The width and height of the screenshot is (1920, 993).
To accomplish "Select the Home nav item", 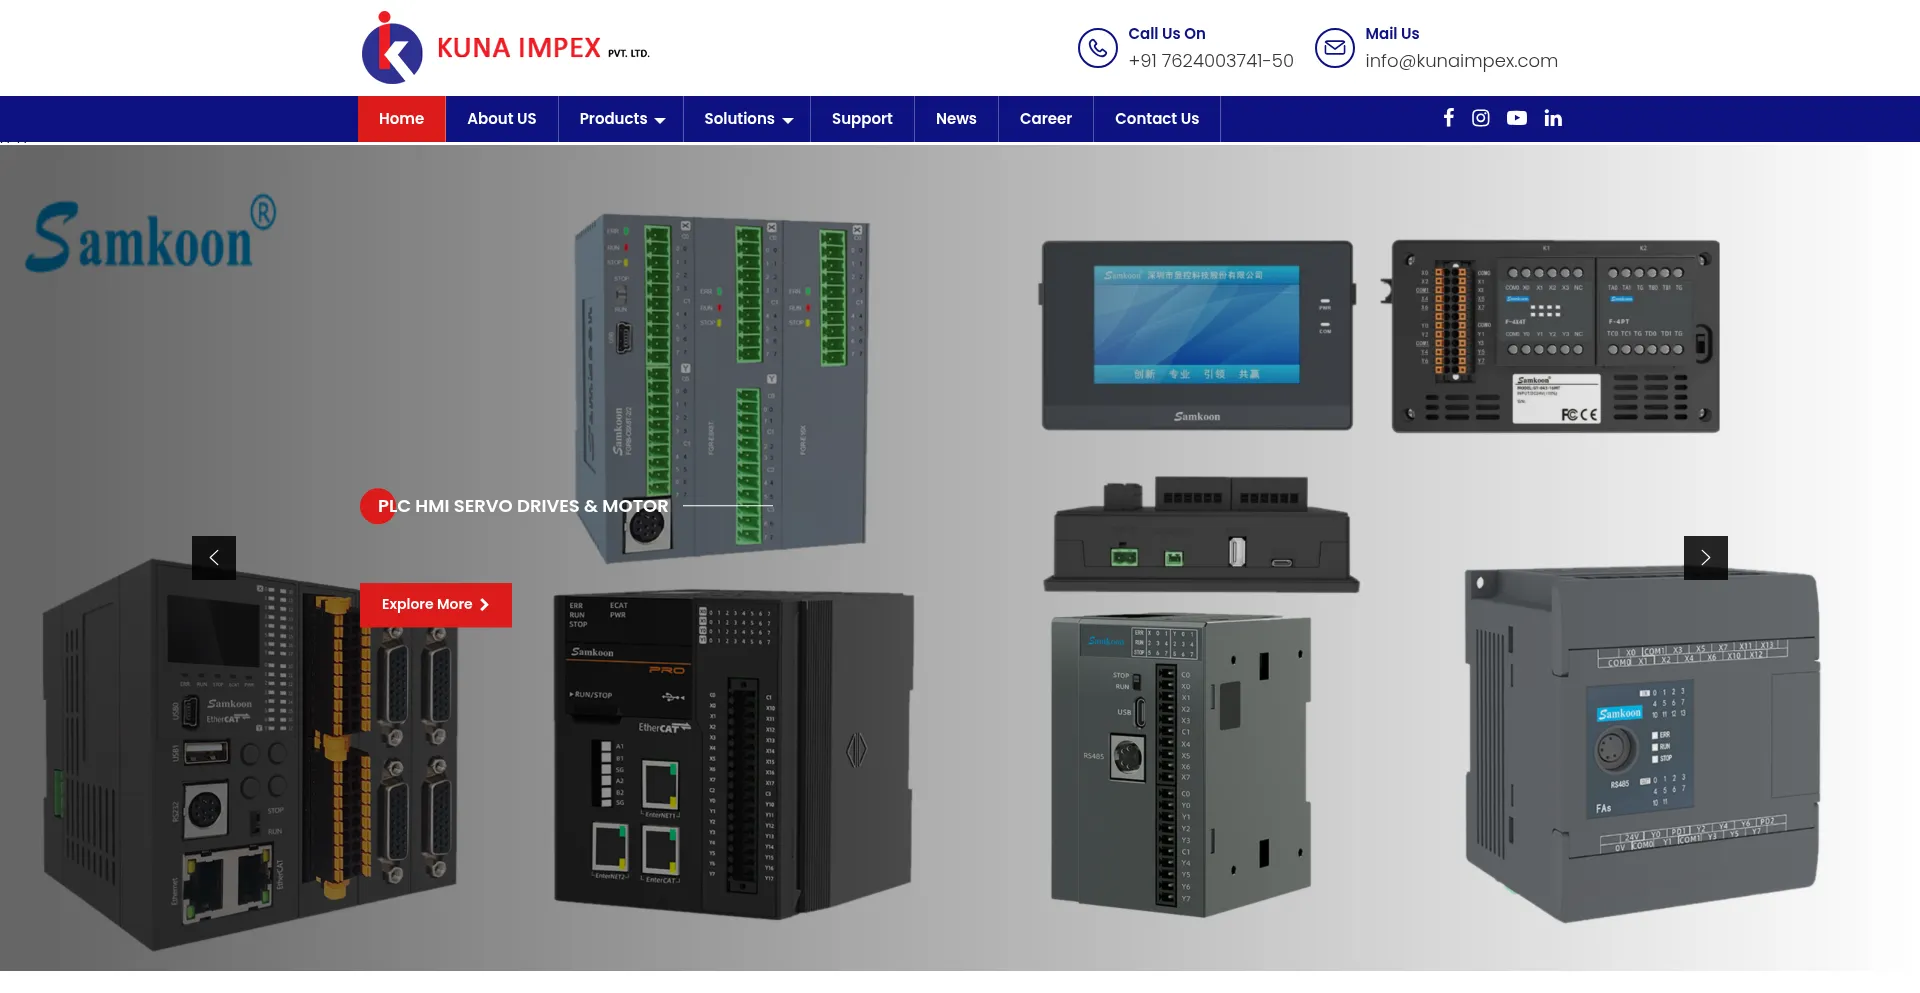I will 402,119.
